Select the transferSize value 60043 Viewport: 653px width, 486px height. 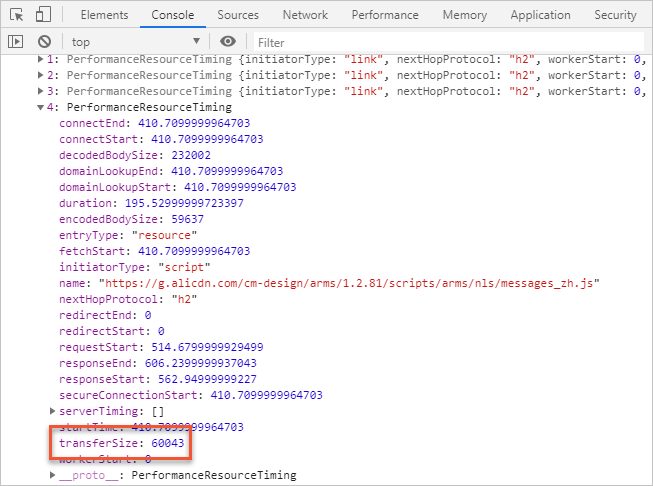[168, 443]
